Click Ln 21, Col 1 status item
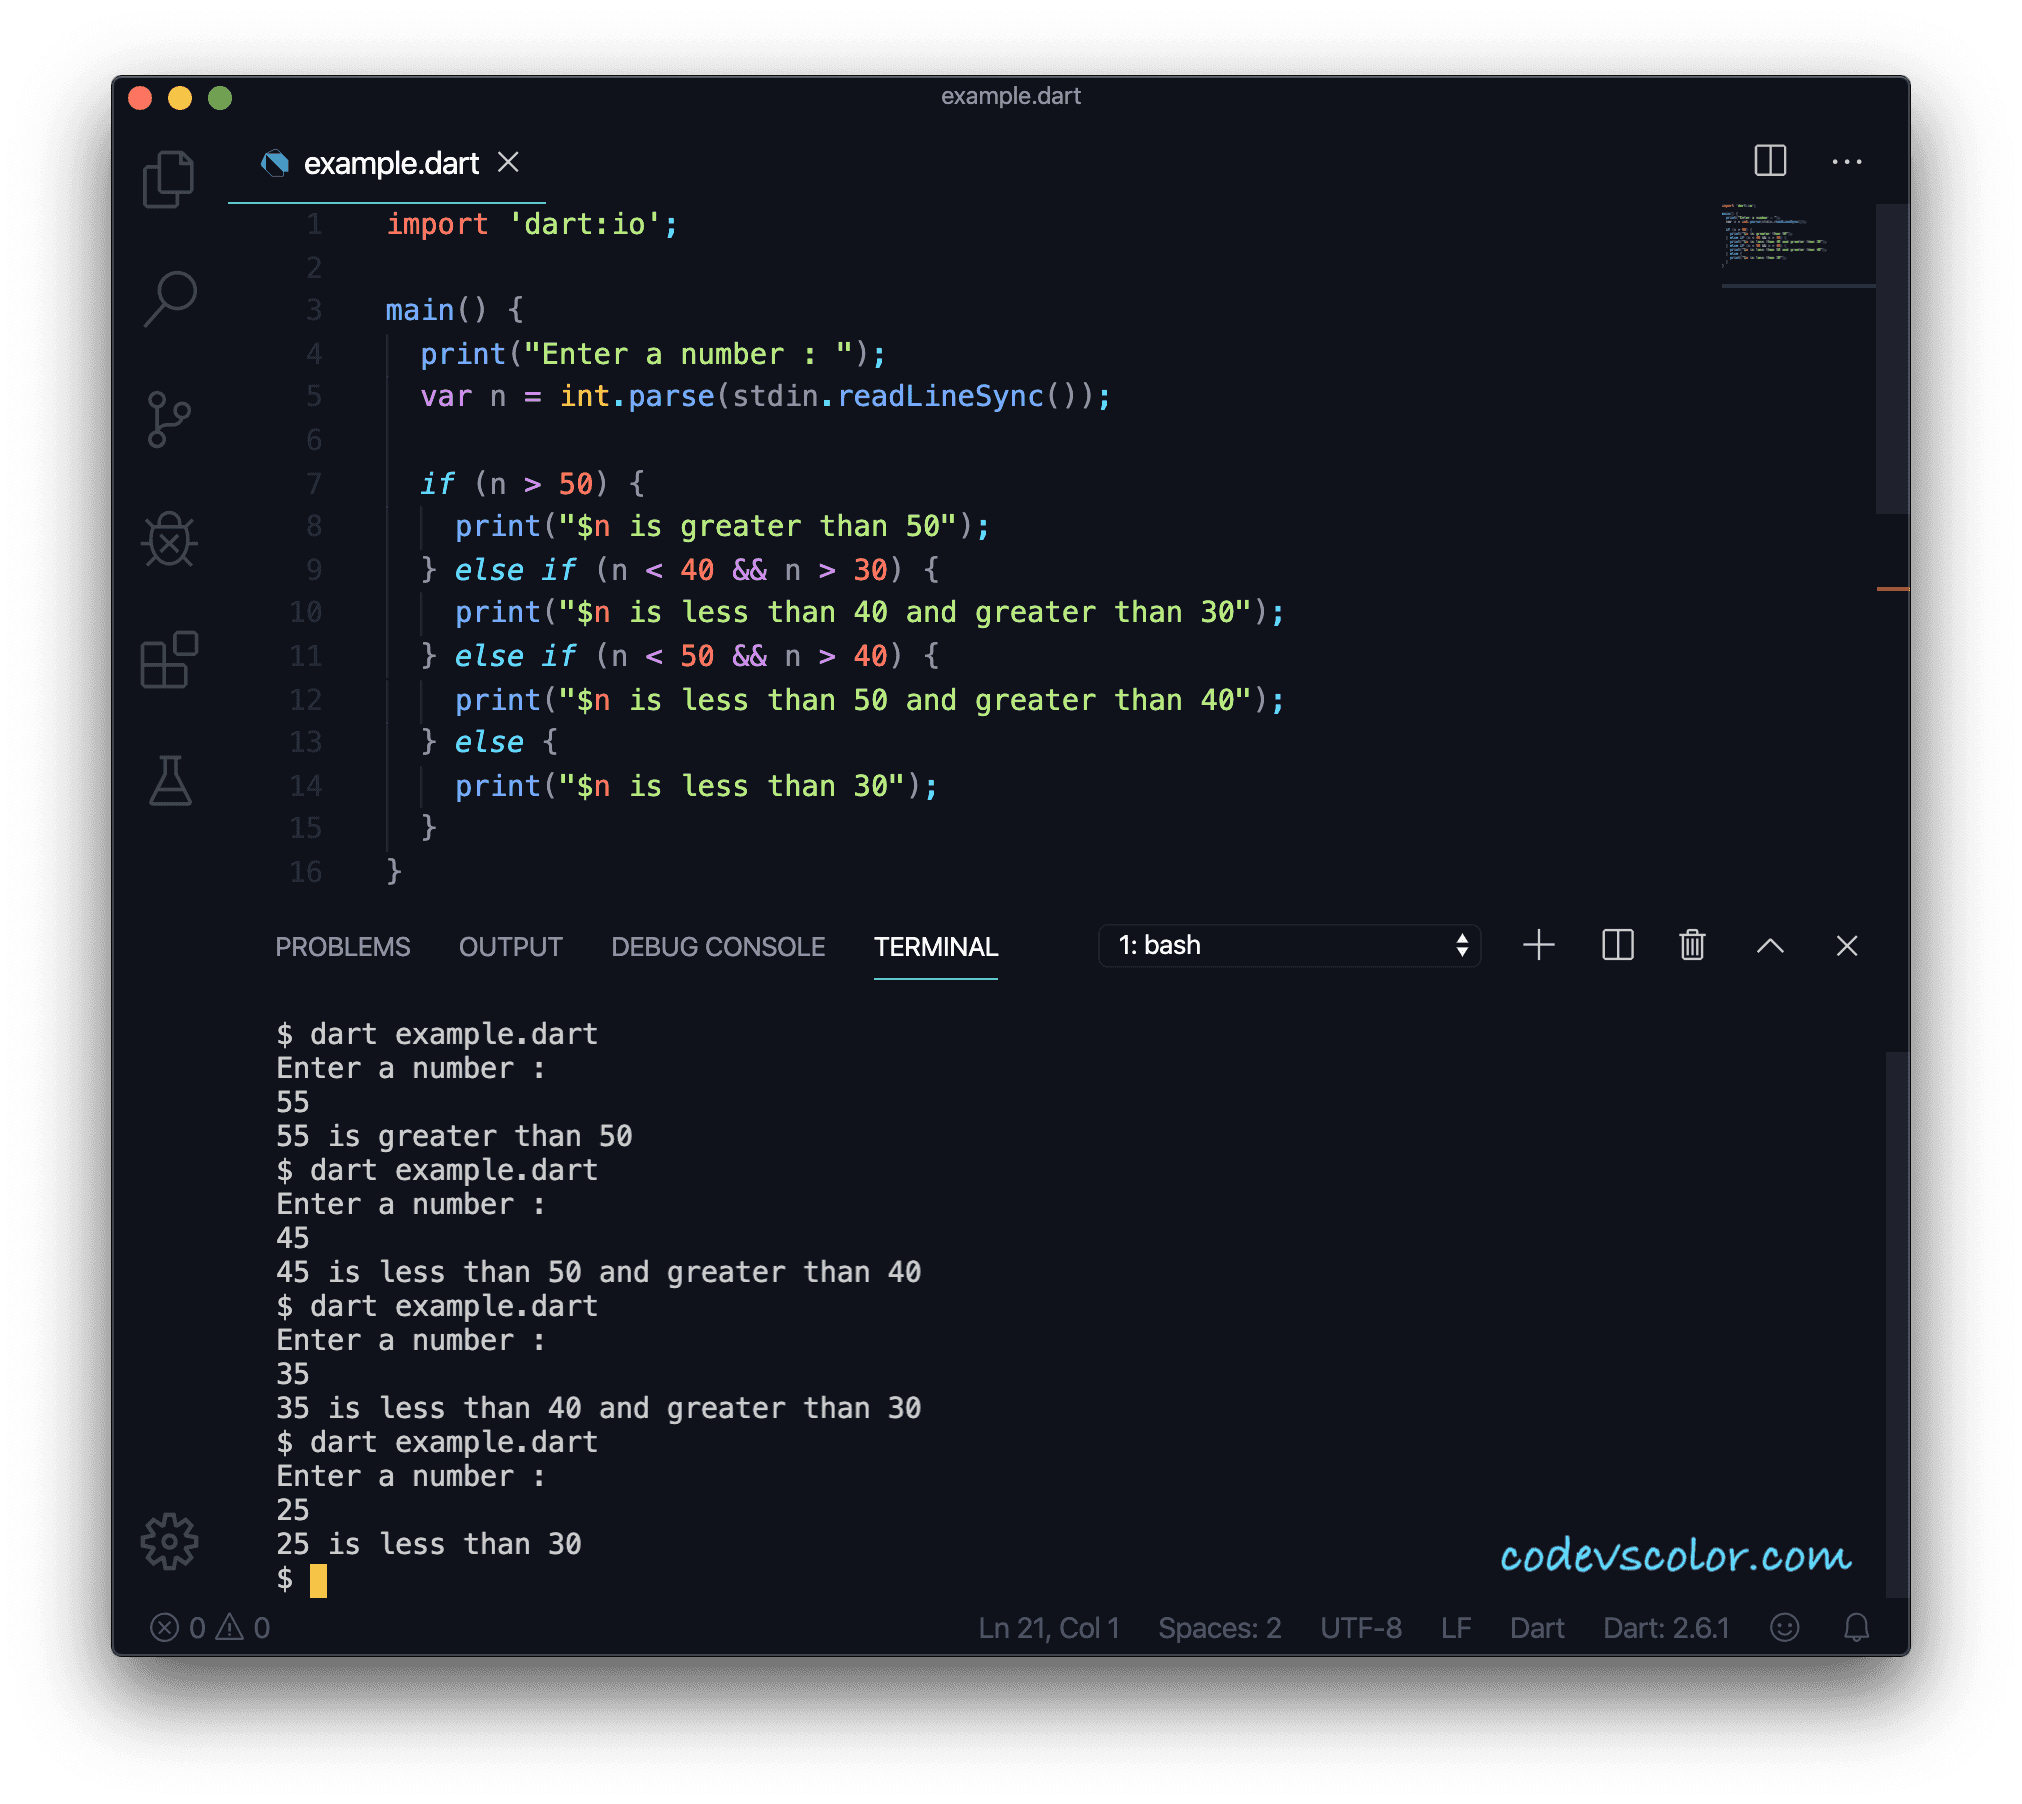Viewport: 2022px width, 1804px height. 1049,1628
